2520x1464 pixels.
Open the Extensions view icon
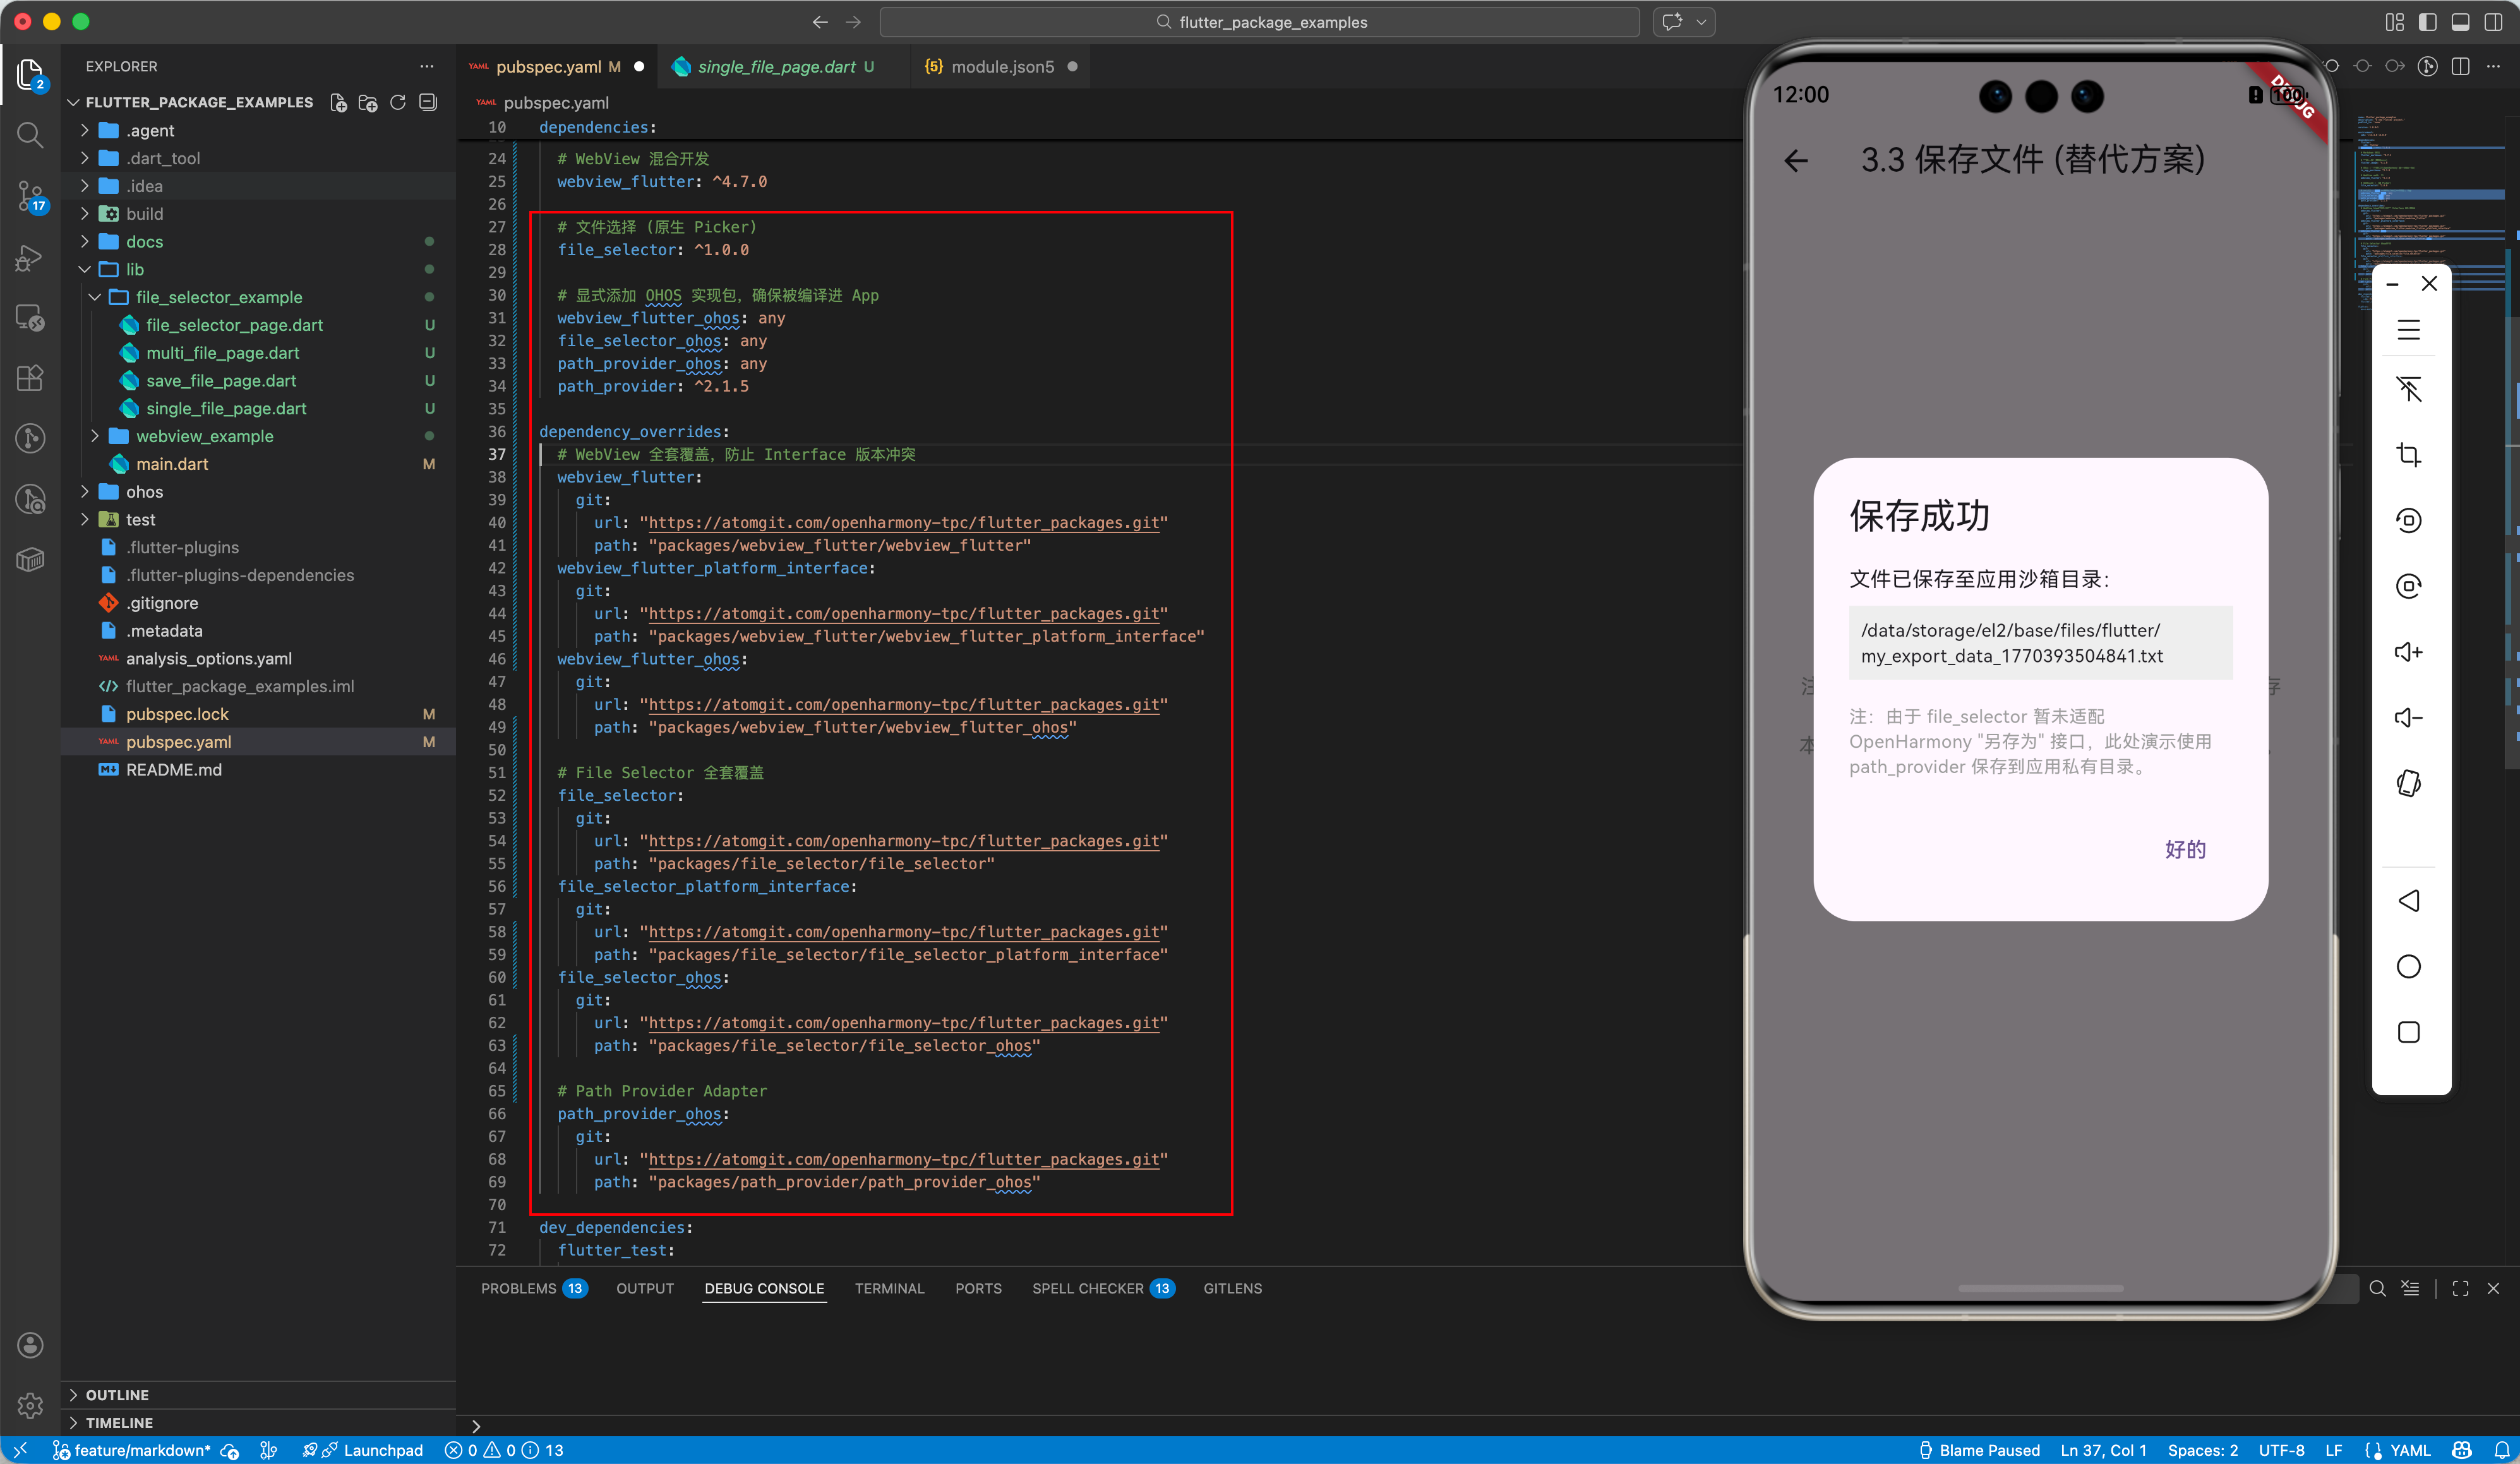click(x=30, y=378)
